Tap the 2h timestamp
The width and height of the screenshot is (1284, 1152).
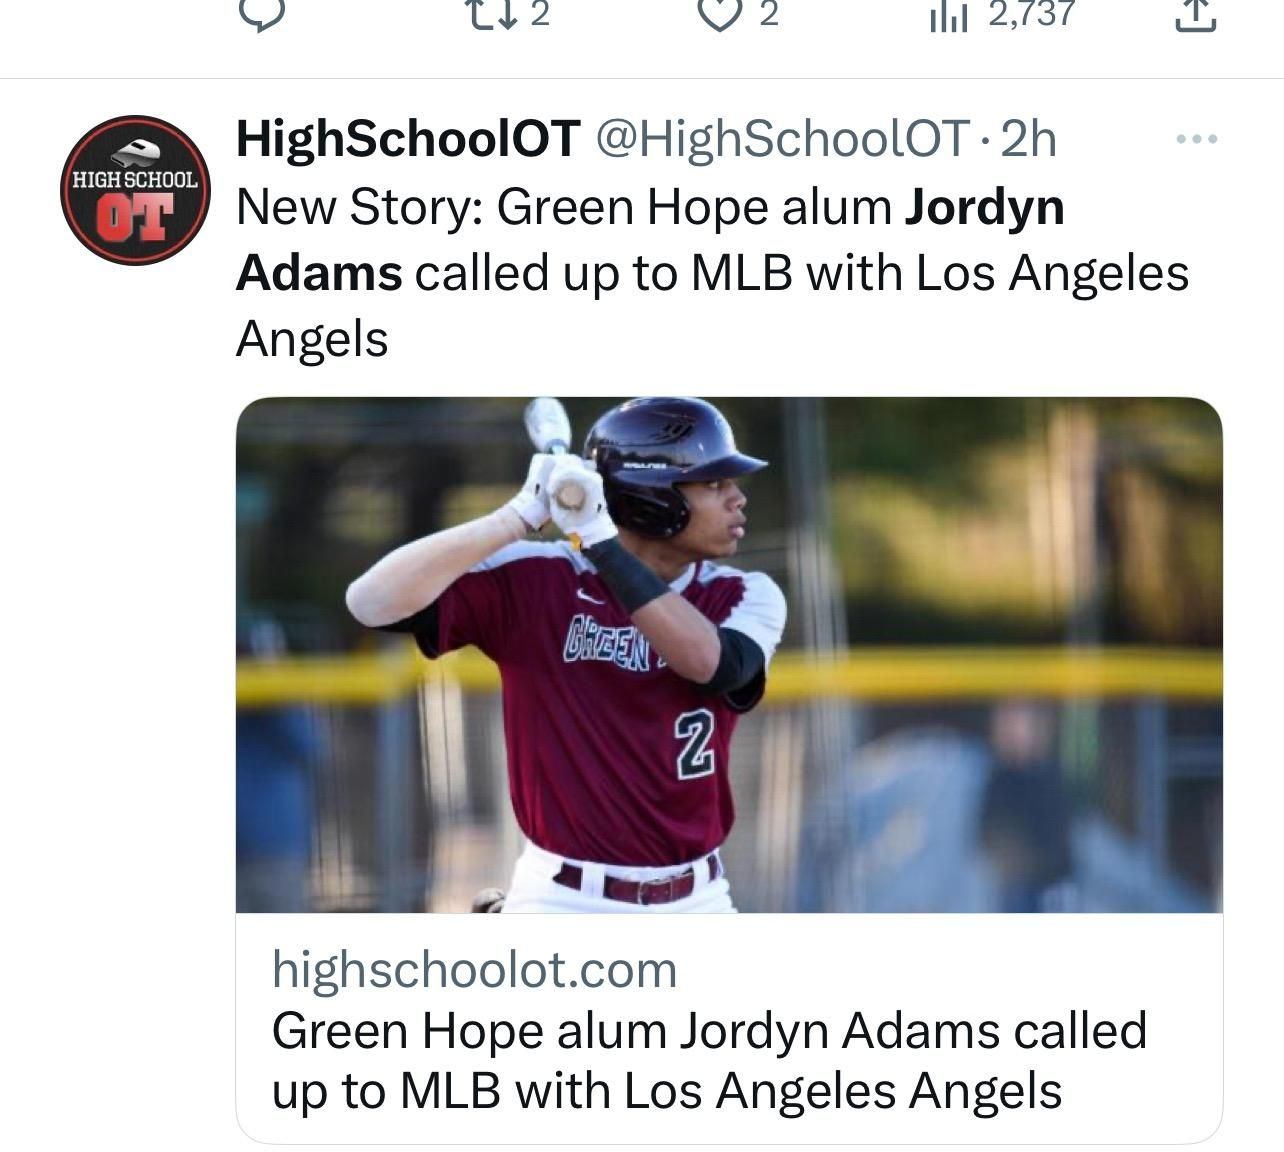point(1028,139)
